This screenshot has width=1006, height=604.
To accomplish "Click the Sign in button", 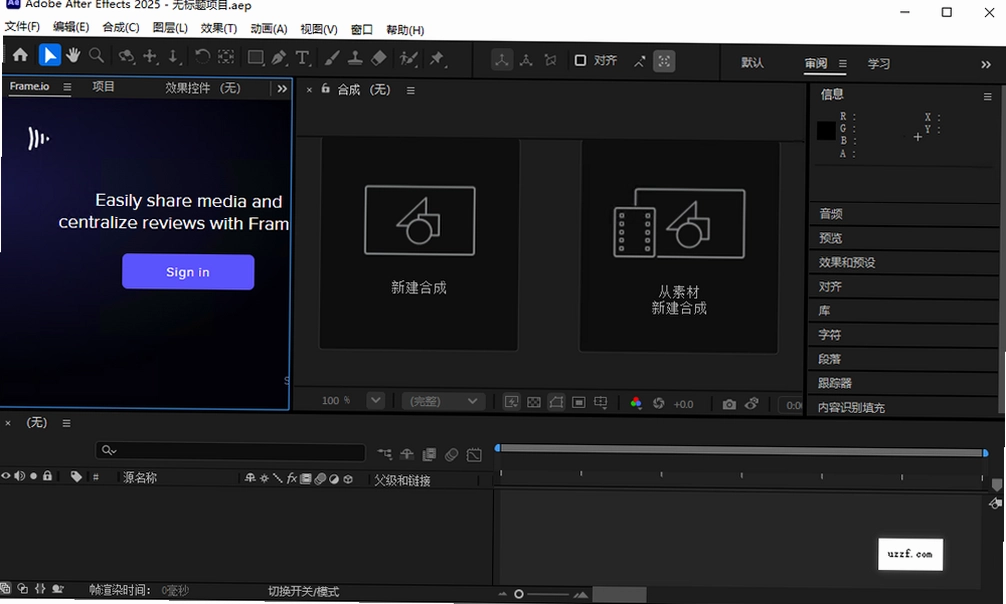I will pos(188,272).
